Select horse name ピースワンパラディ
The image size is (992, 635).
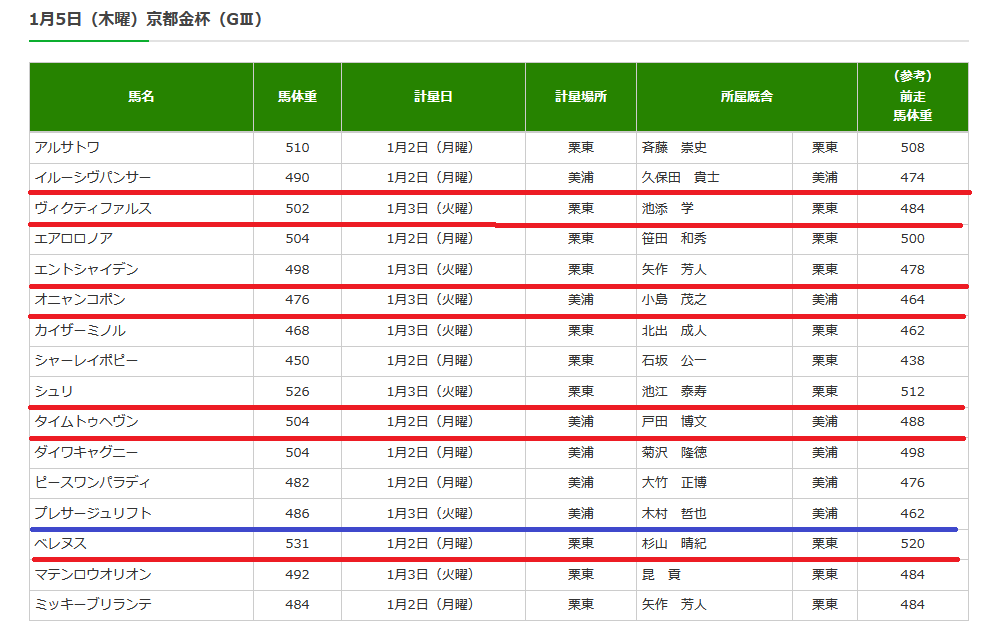[92, 482]
